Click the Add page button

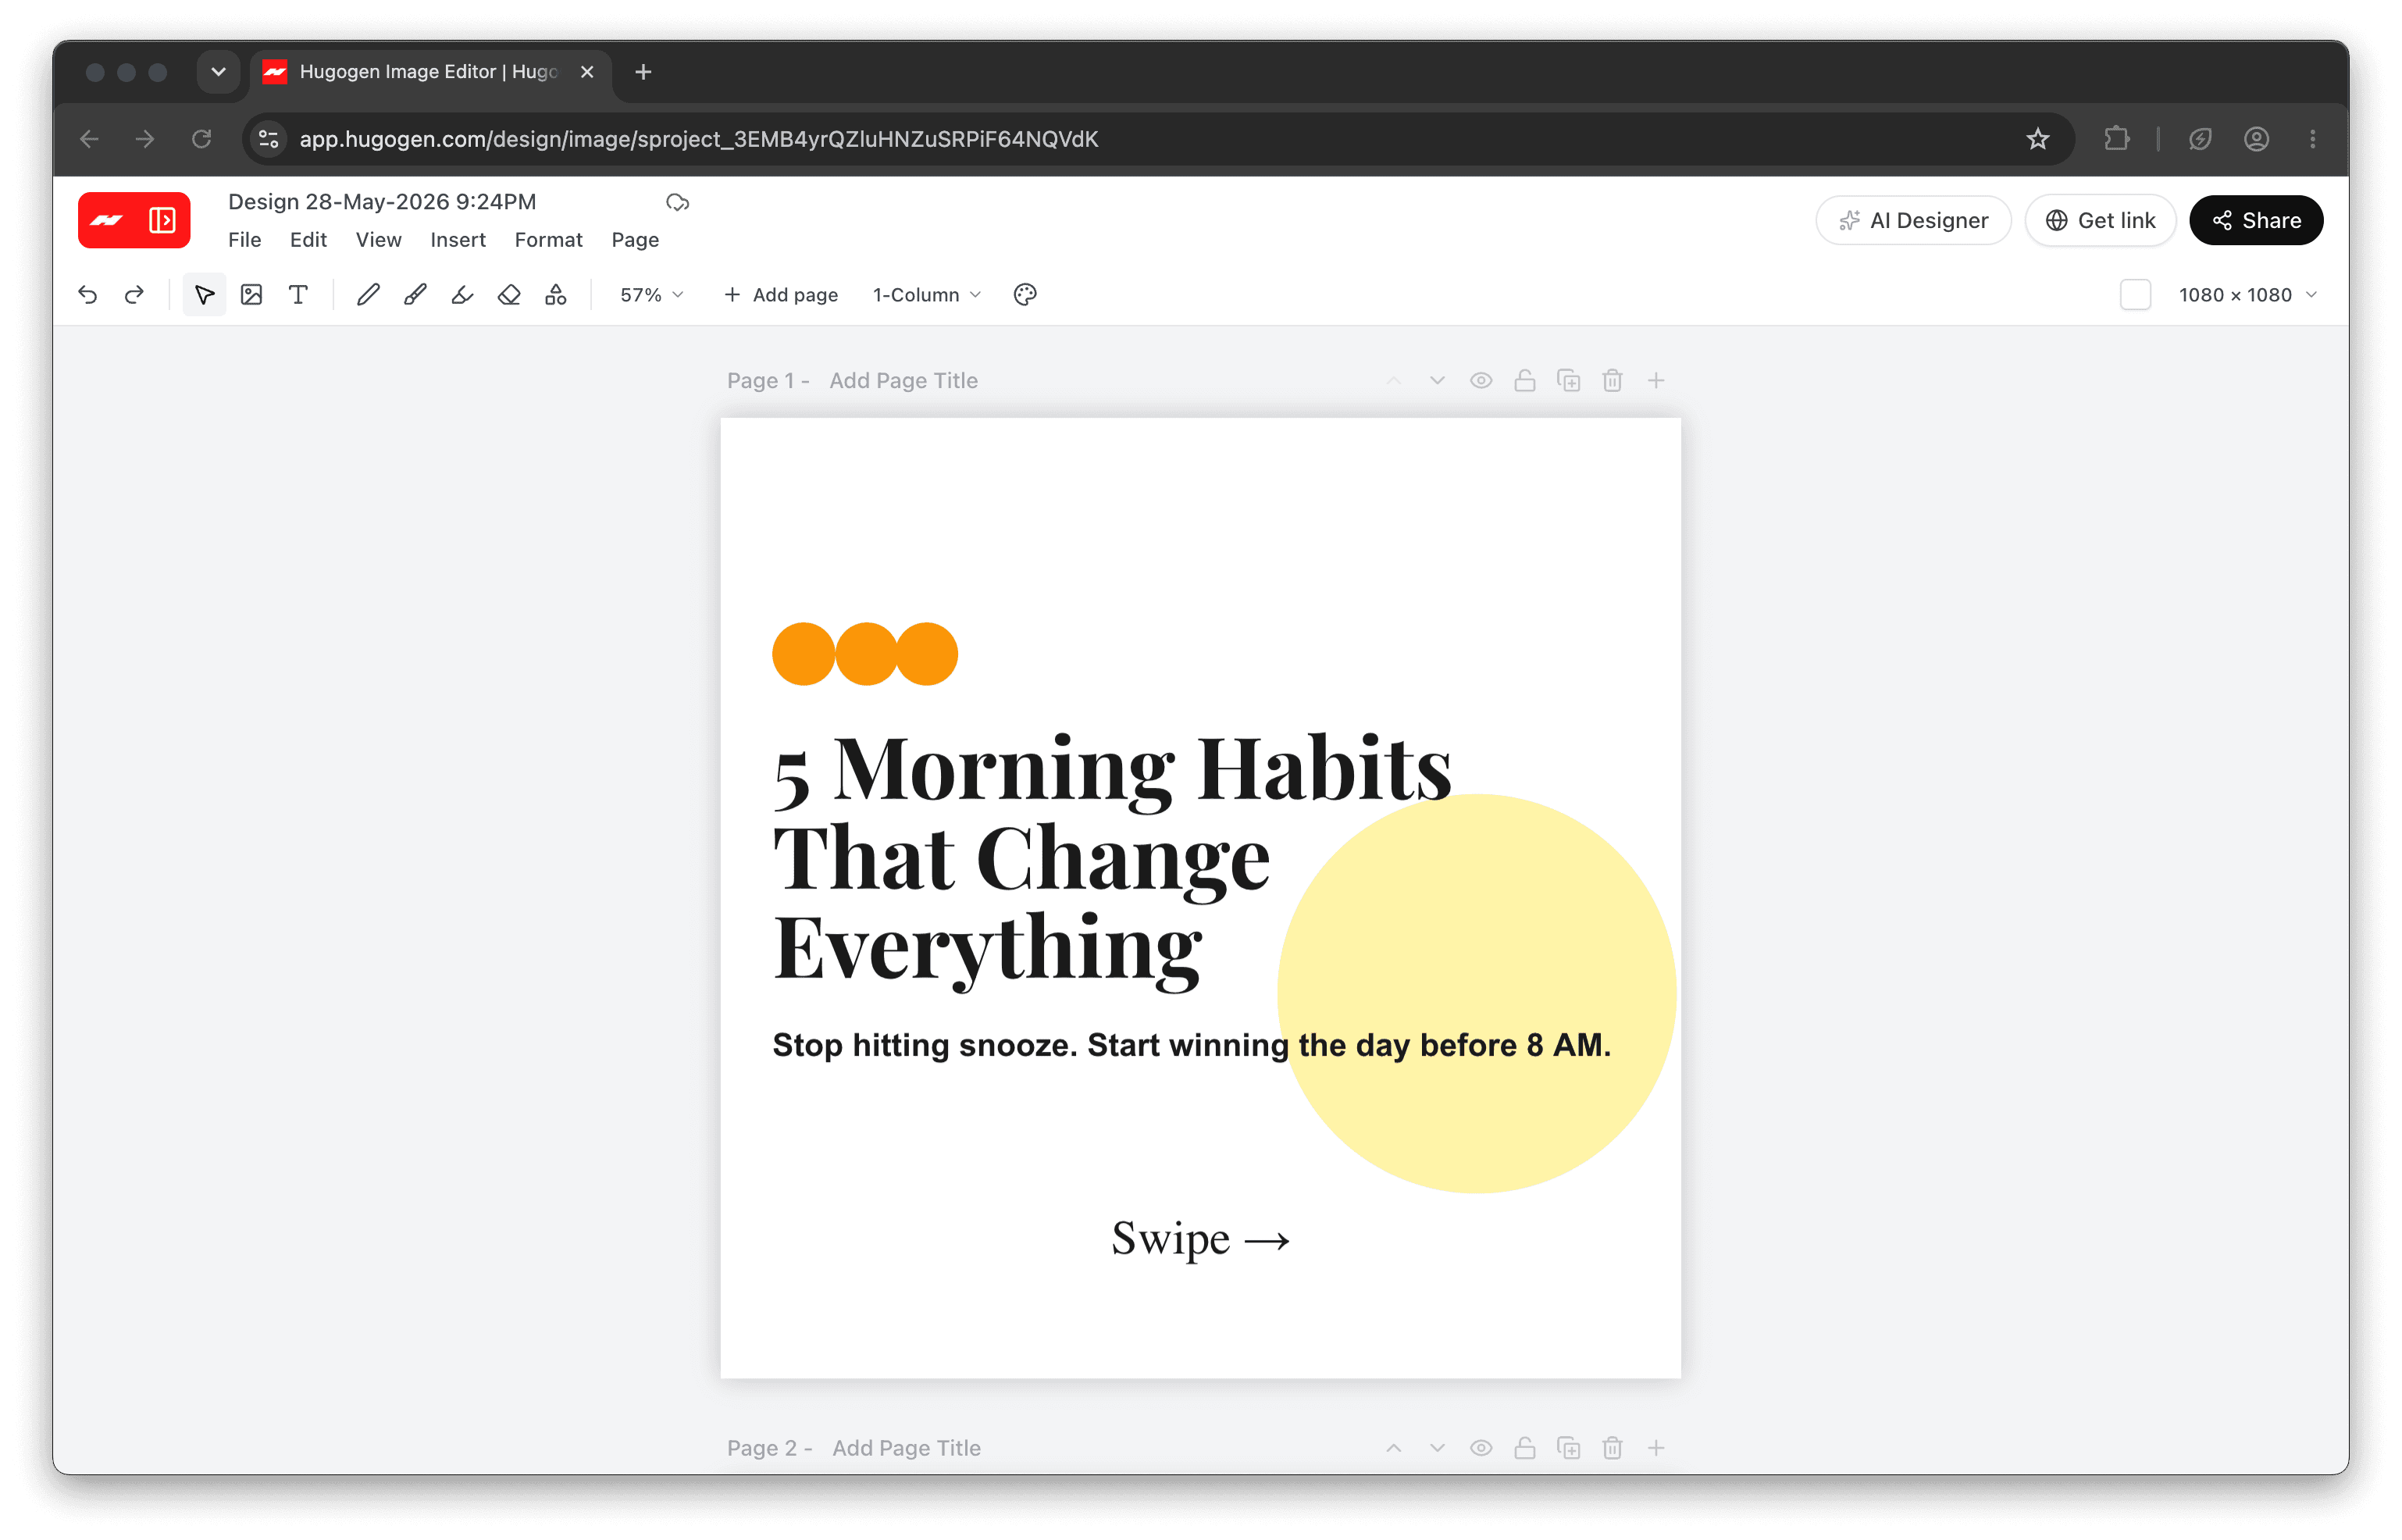pos(781,295)
